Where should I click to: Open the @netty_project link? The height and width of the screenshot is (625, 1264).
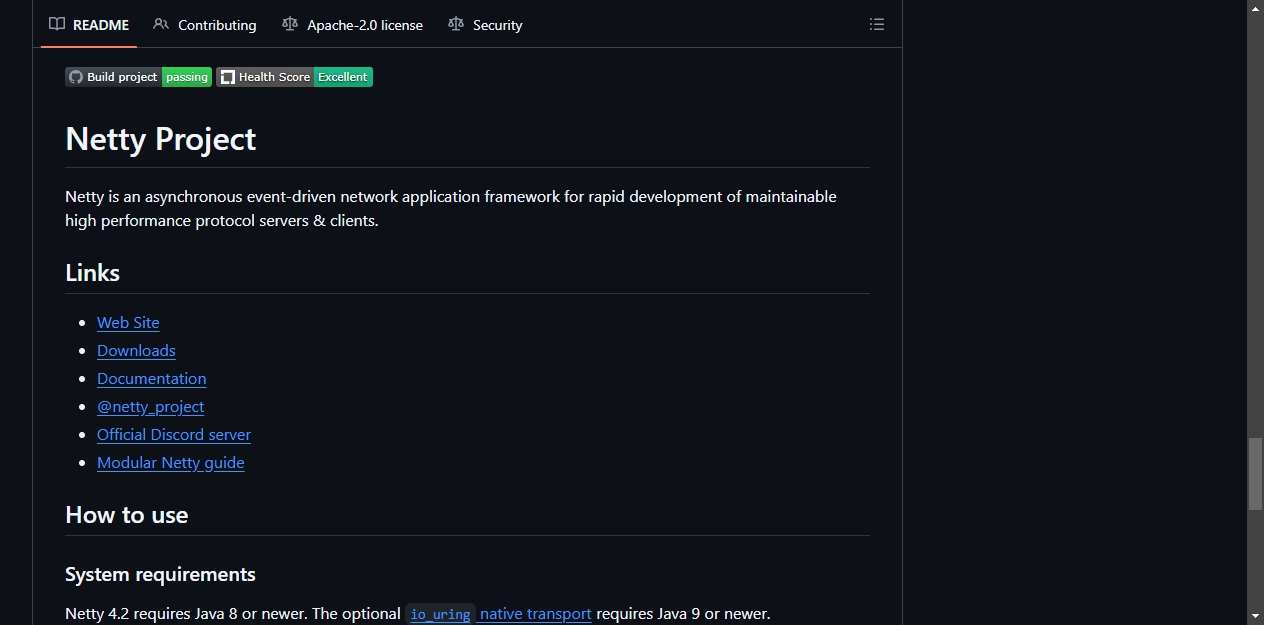(151, 406)
